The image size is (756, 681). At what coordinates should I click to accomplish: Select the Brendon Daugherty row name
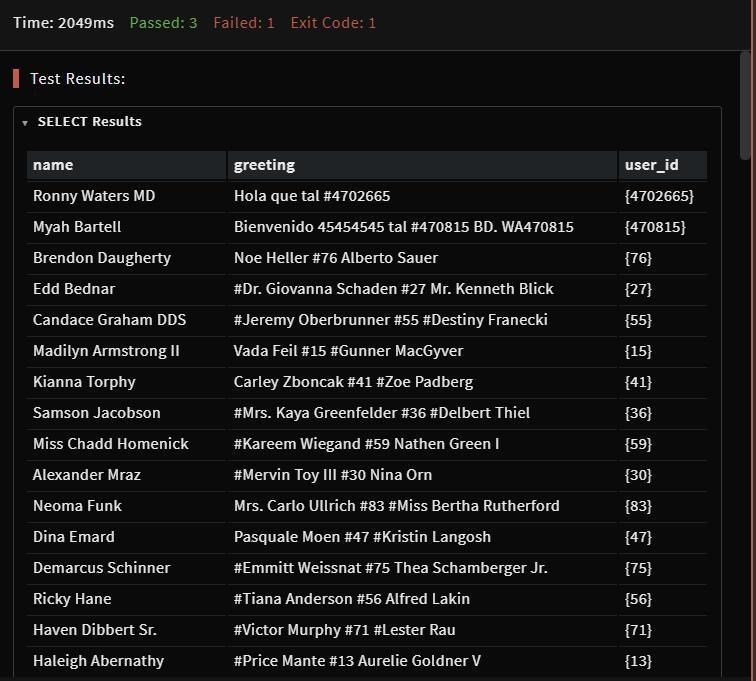pos(102,258)
